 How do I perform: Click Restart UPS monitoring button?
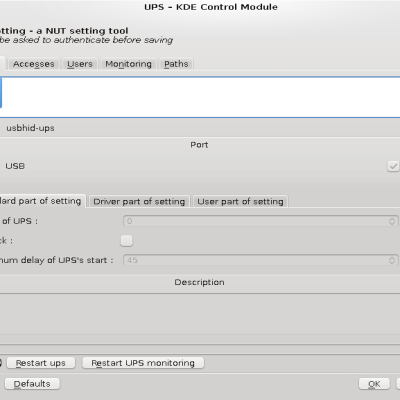pyautogui.click(x=143, y=363)
